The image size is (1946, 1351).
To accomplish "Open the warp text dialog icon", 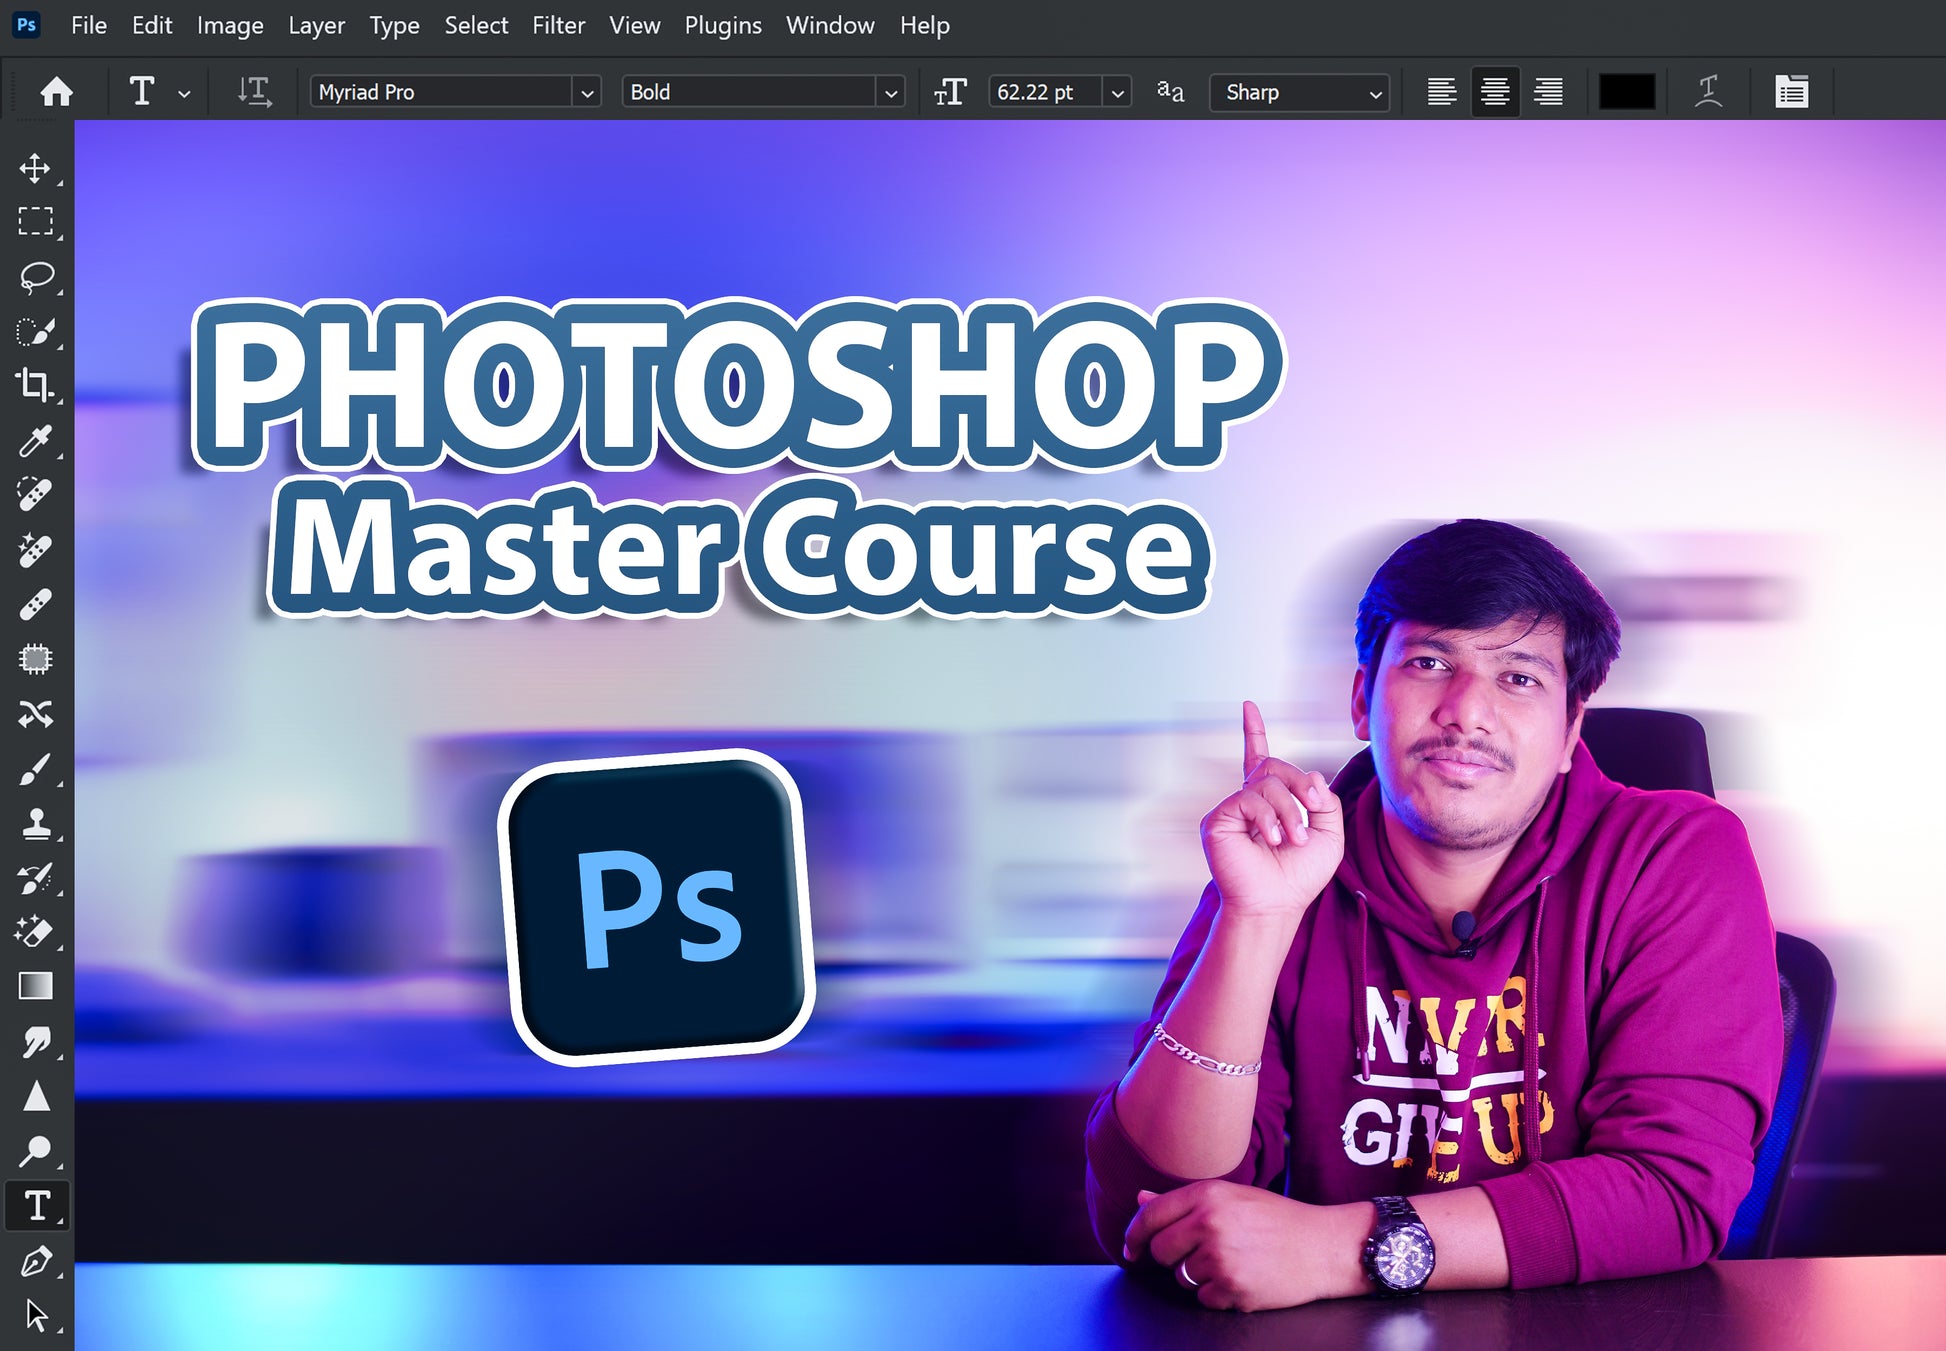I will (x=1709, y=92).
